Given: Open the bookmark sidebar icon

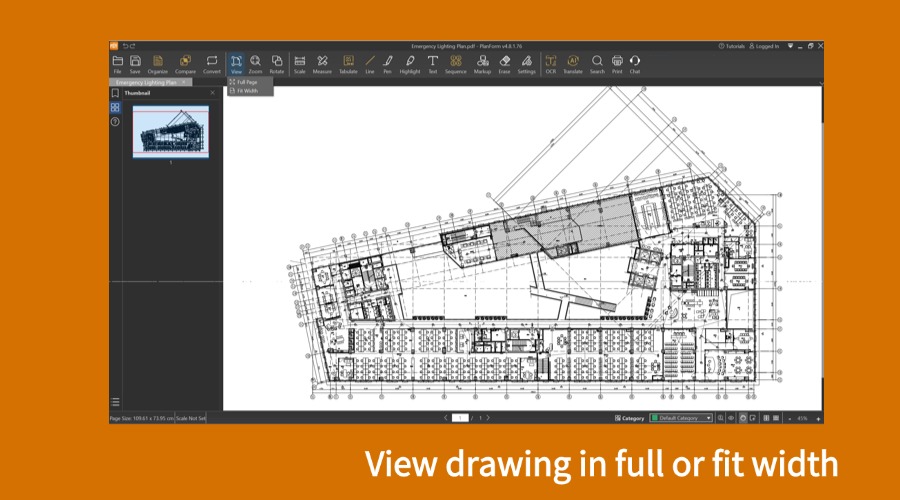Looking at the screenshot, I should 115,93.
